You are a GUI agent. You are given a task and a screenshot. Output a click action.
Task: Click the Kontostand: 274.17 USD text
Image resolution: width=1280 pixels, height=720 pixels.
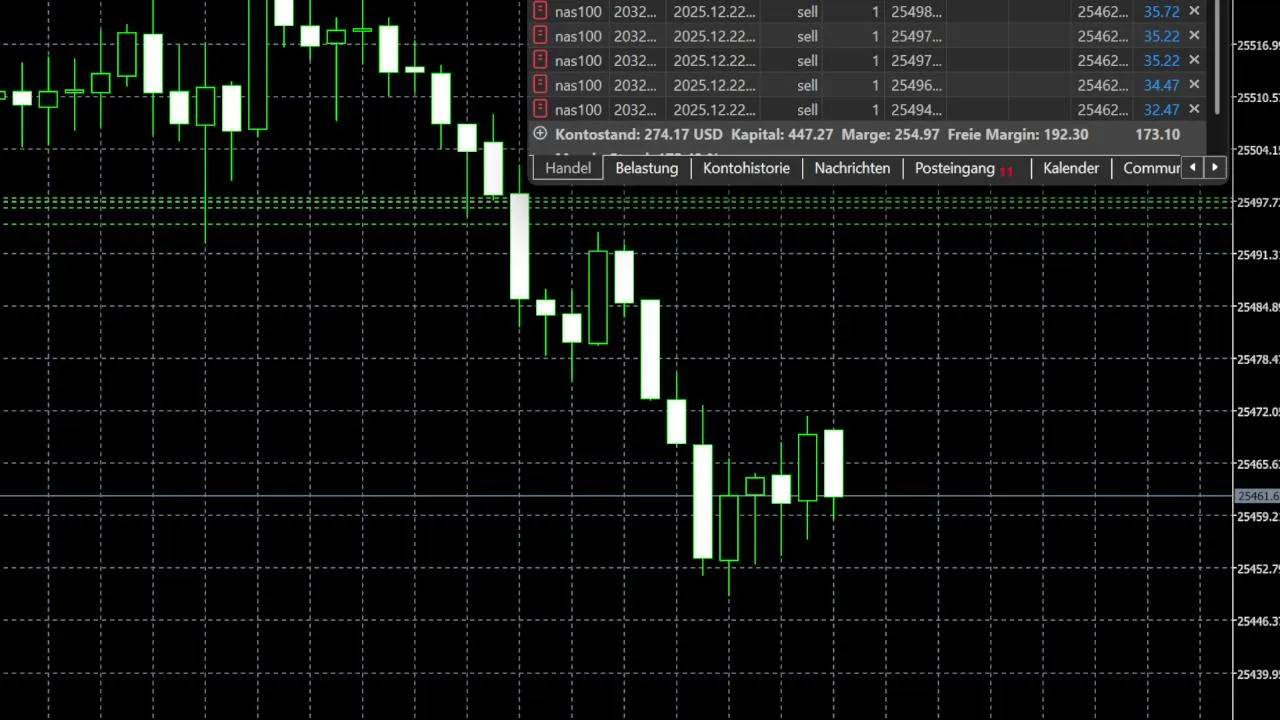pos(638,134)
